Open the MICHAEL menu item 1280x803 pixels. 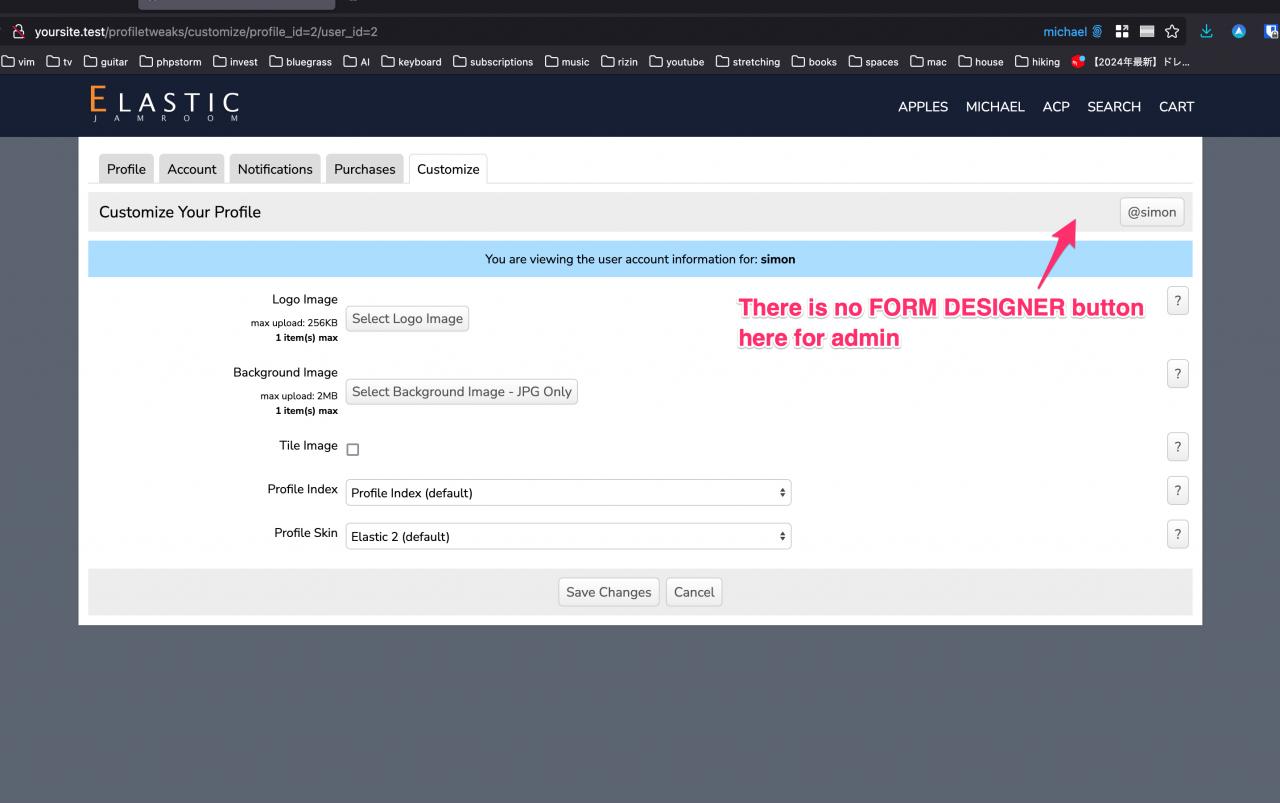tap(995, 107)
